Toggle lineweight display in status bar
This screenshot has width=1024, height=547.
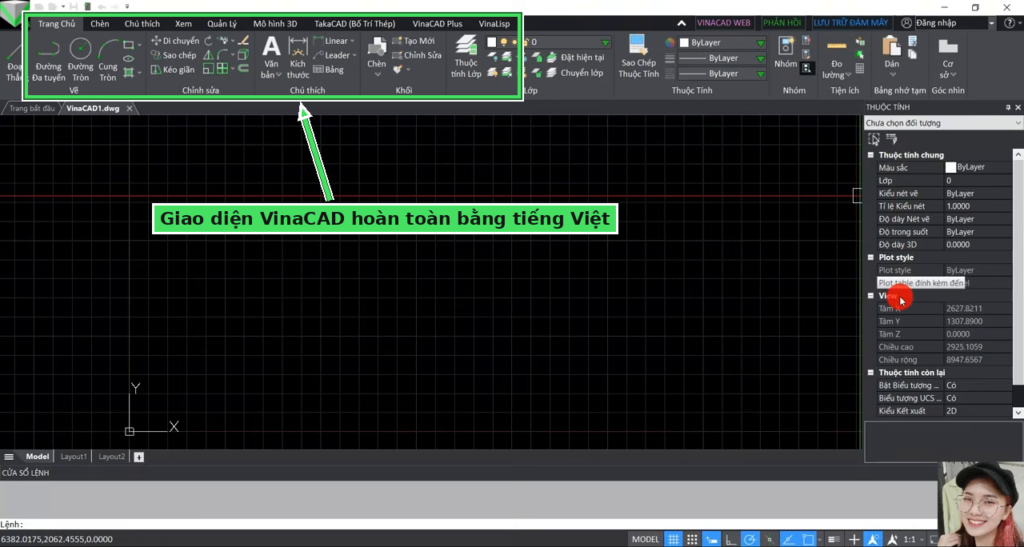(834, 539)
